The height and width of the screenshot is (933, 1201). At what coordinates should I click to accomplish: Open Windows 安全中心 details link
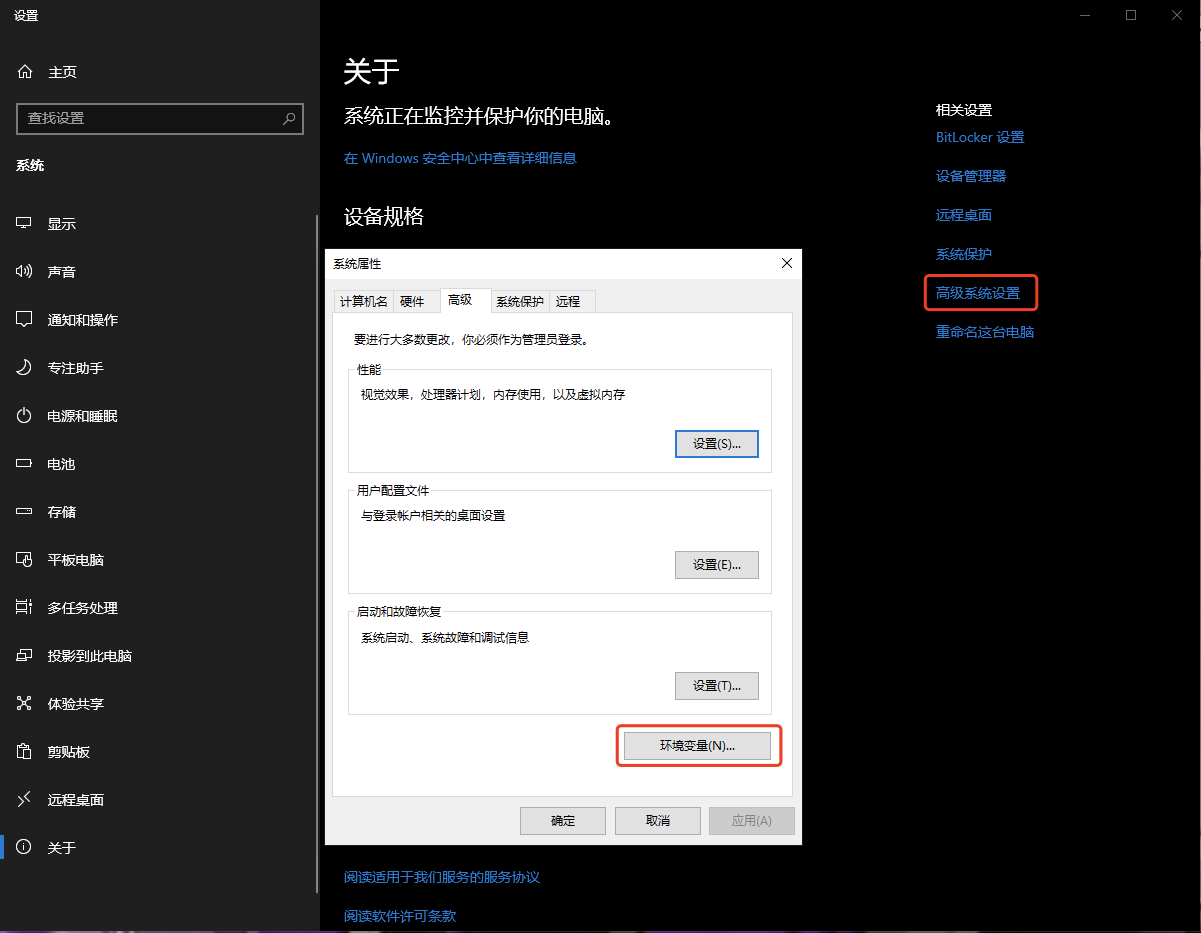460,158
